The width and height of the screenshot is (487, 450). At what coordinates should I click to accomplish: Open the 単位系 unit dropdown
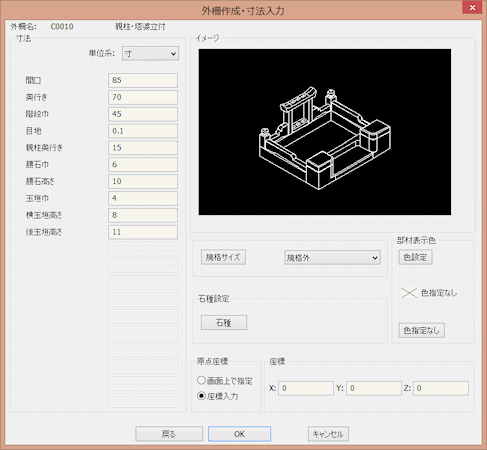click(x=150, y=54)
